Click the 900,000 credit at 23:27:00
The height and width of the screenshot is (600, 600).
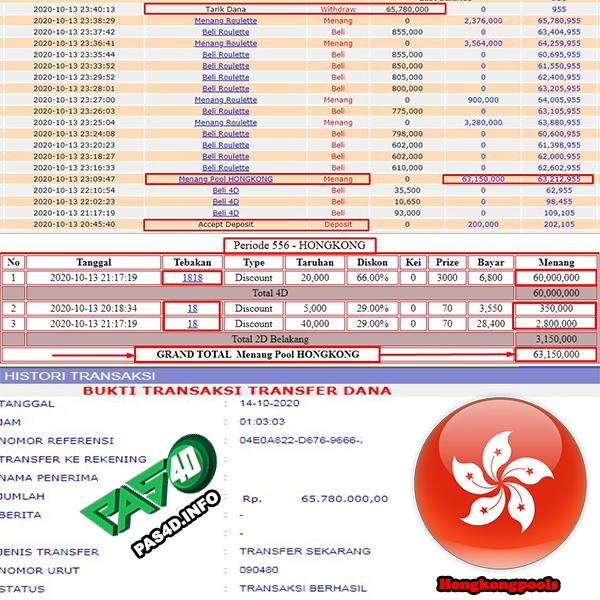coord(483,100)
